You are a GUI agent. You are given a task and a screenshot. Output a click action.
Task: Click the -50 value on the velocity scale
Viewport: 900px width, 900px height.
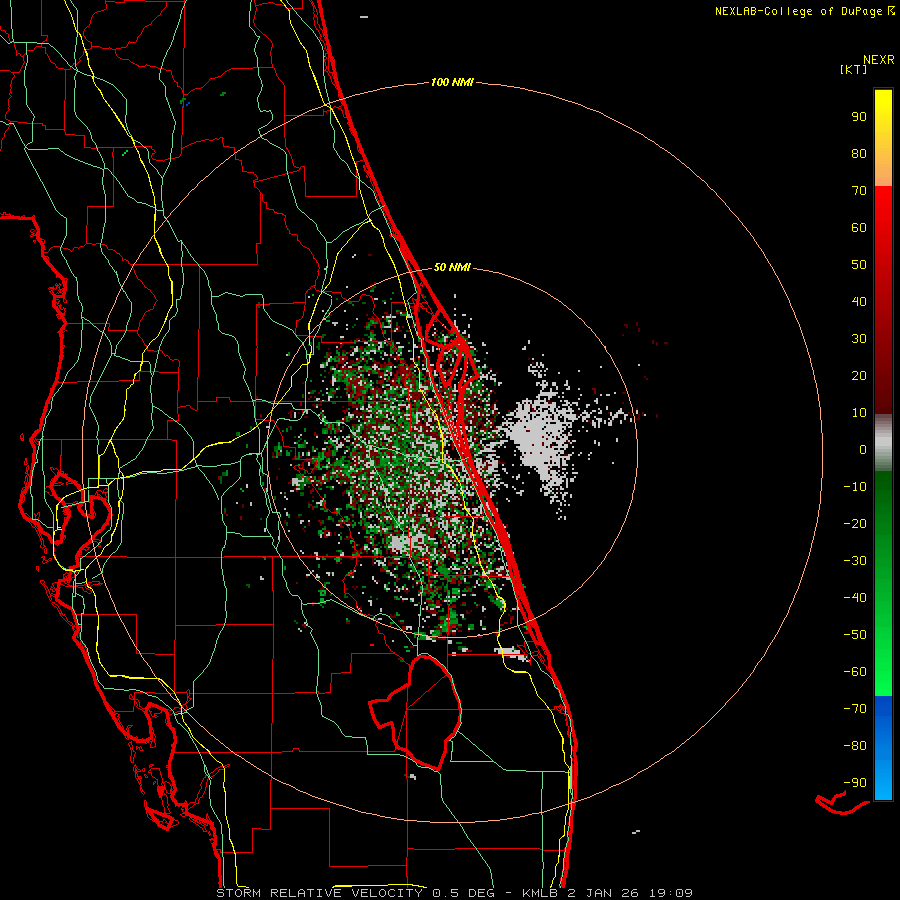tap(855, 635)
